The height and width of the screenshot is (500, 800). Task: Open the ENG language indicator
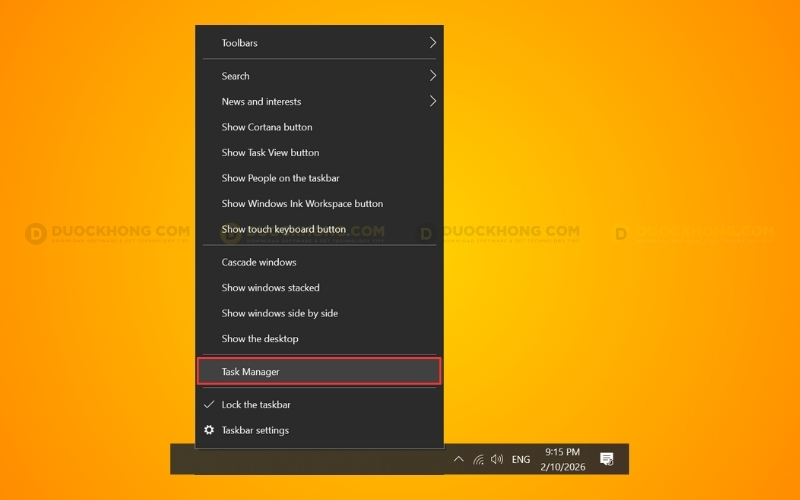click(x=521, y=460)
